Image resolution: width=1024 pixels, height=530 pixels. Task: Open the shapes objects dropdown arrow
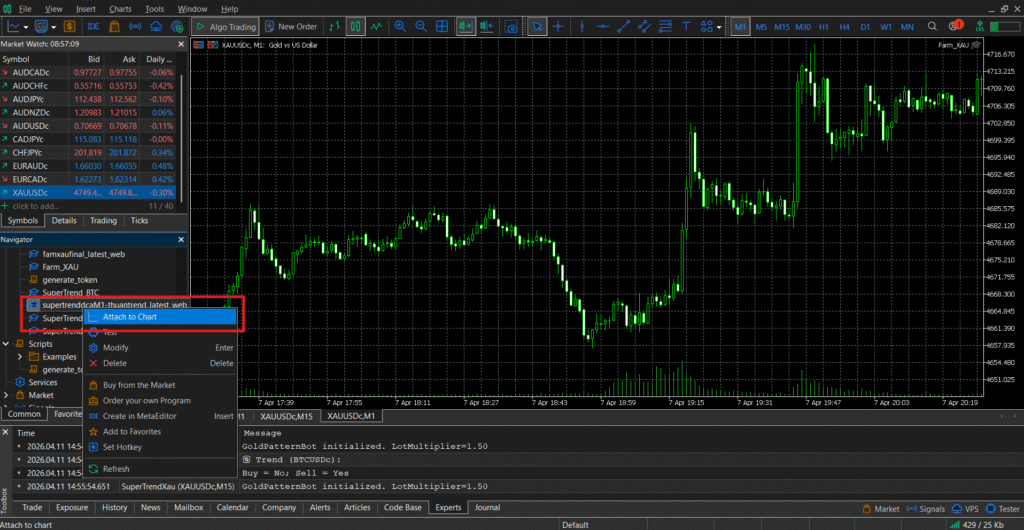(x=717, y=27)
